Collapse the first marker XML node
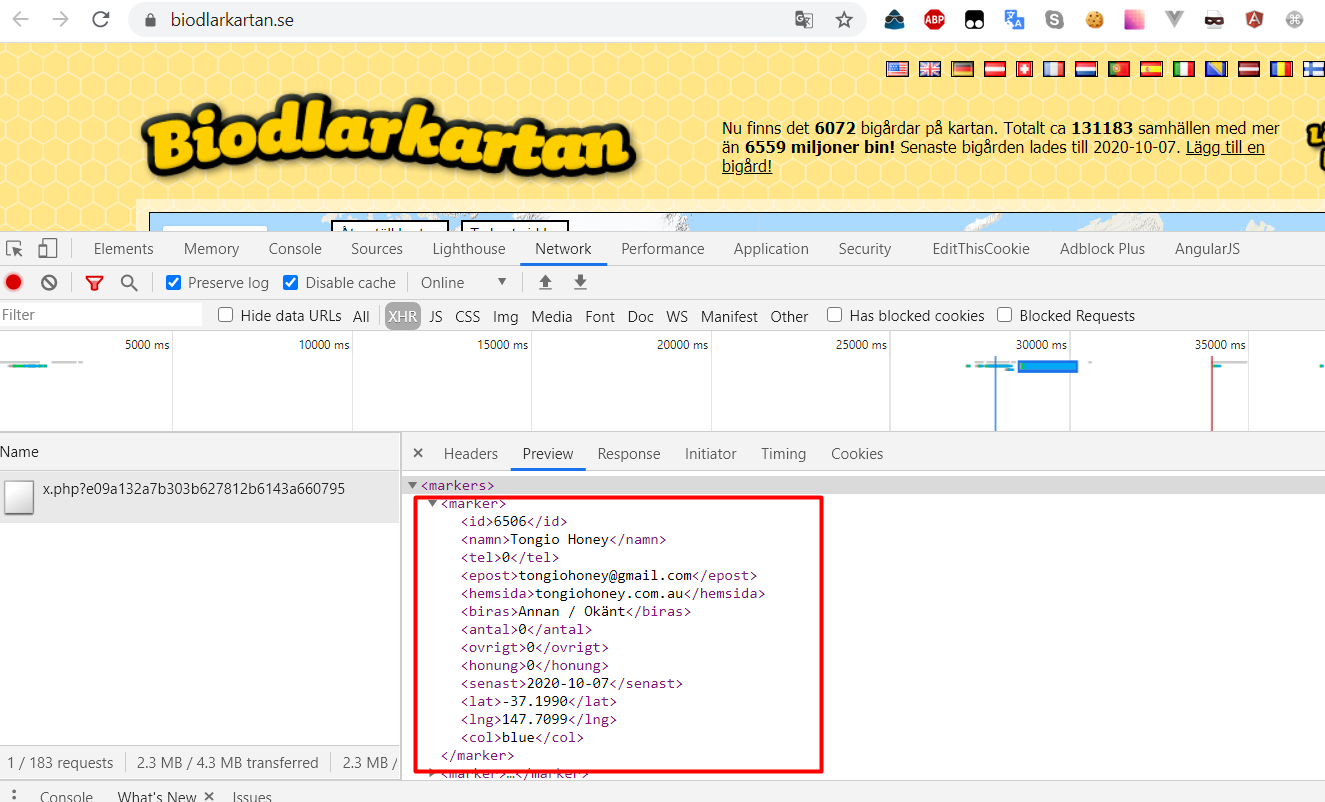Viewport: 1325px width, 802px height. (432, 503)
